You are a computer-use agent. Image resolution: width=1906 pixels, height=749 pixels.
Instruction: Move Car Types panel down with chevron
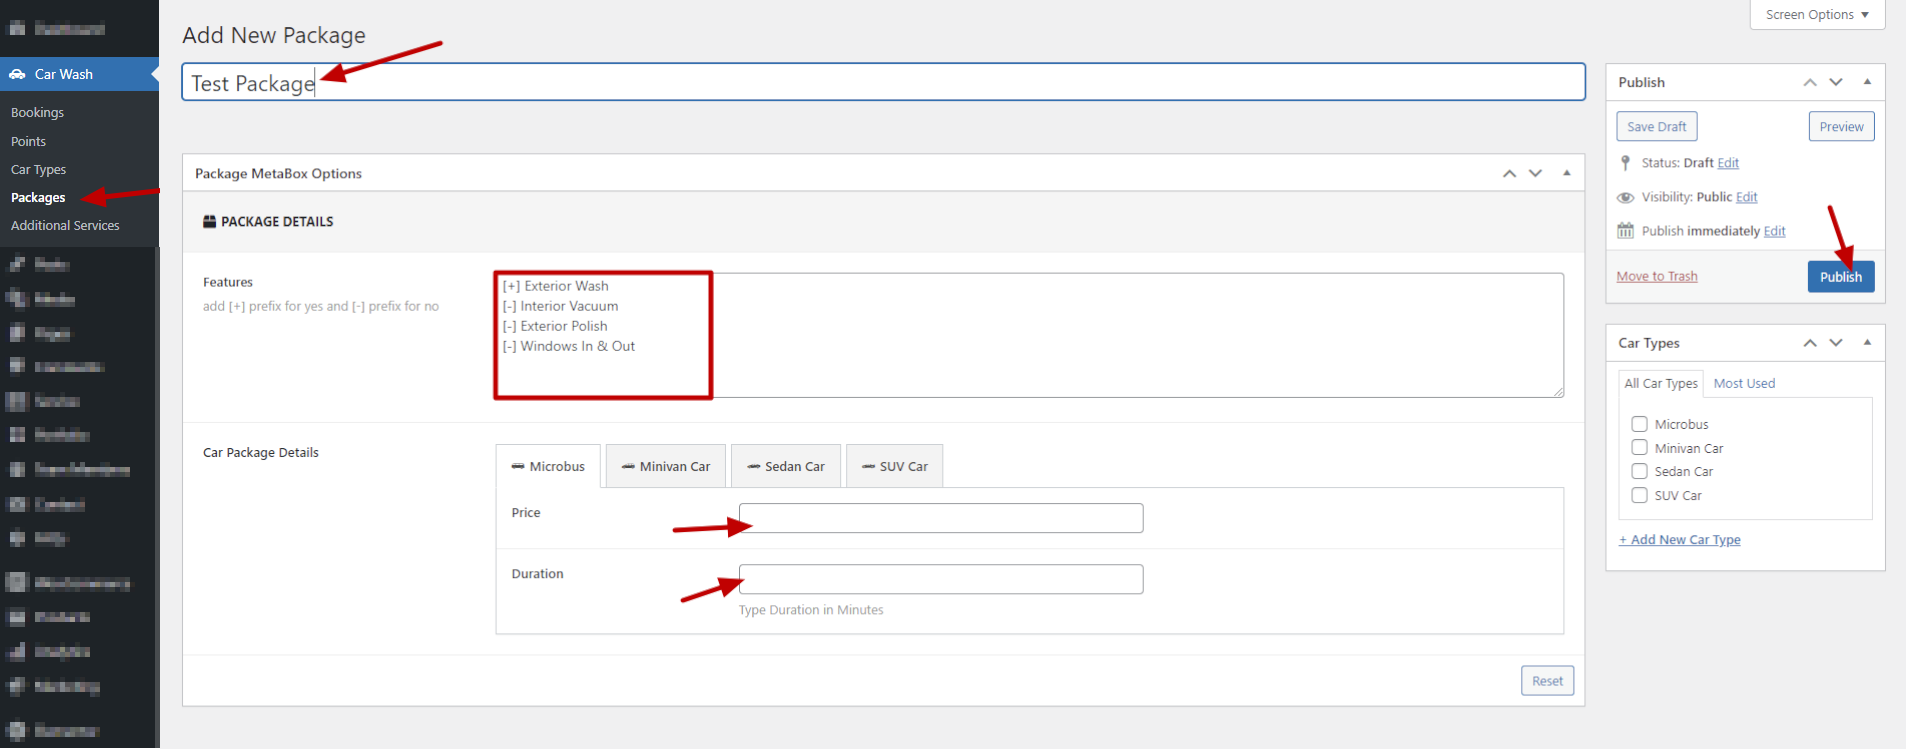1836,343
